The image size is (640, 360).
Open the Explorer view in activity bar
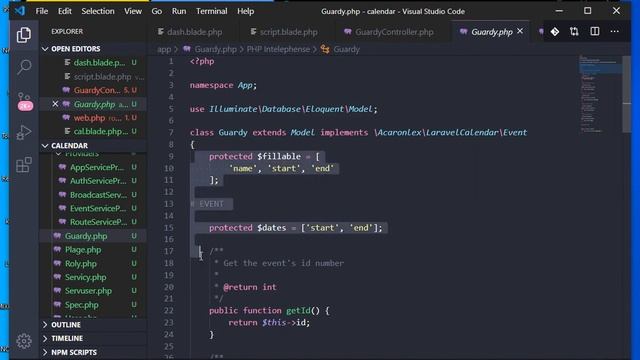24,35
